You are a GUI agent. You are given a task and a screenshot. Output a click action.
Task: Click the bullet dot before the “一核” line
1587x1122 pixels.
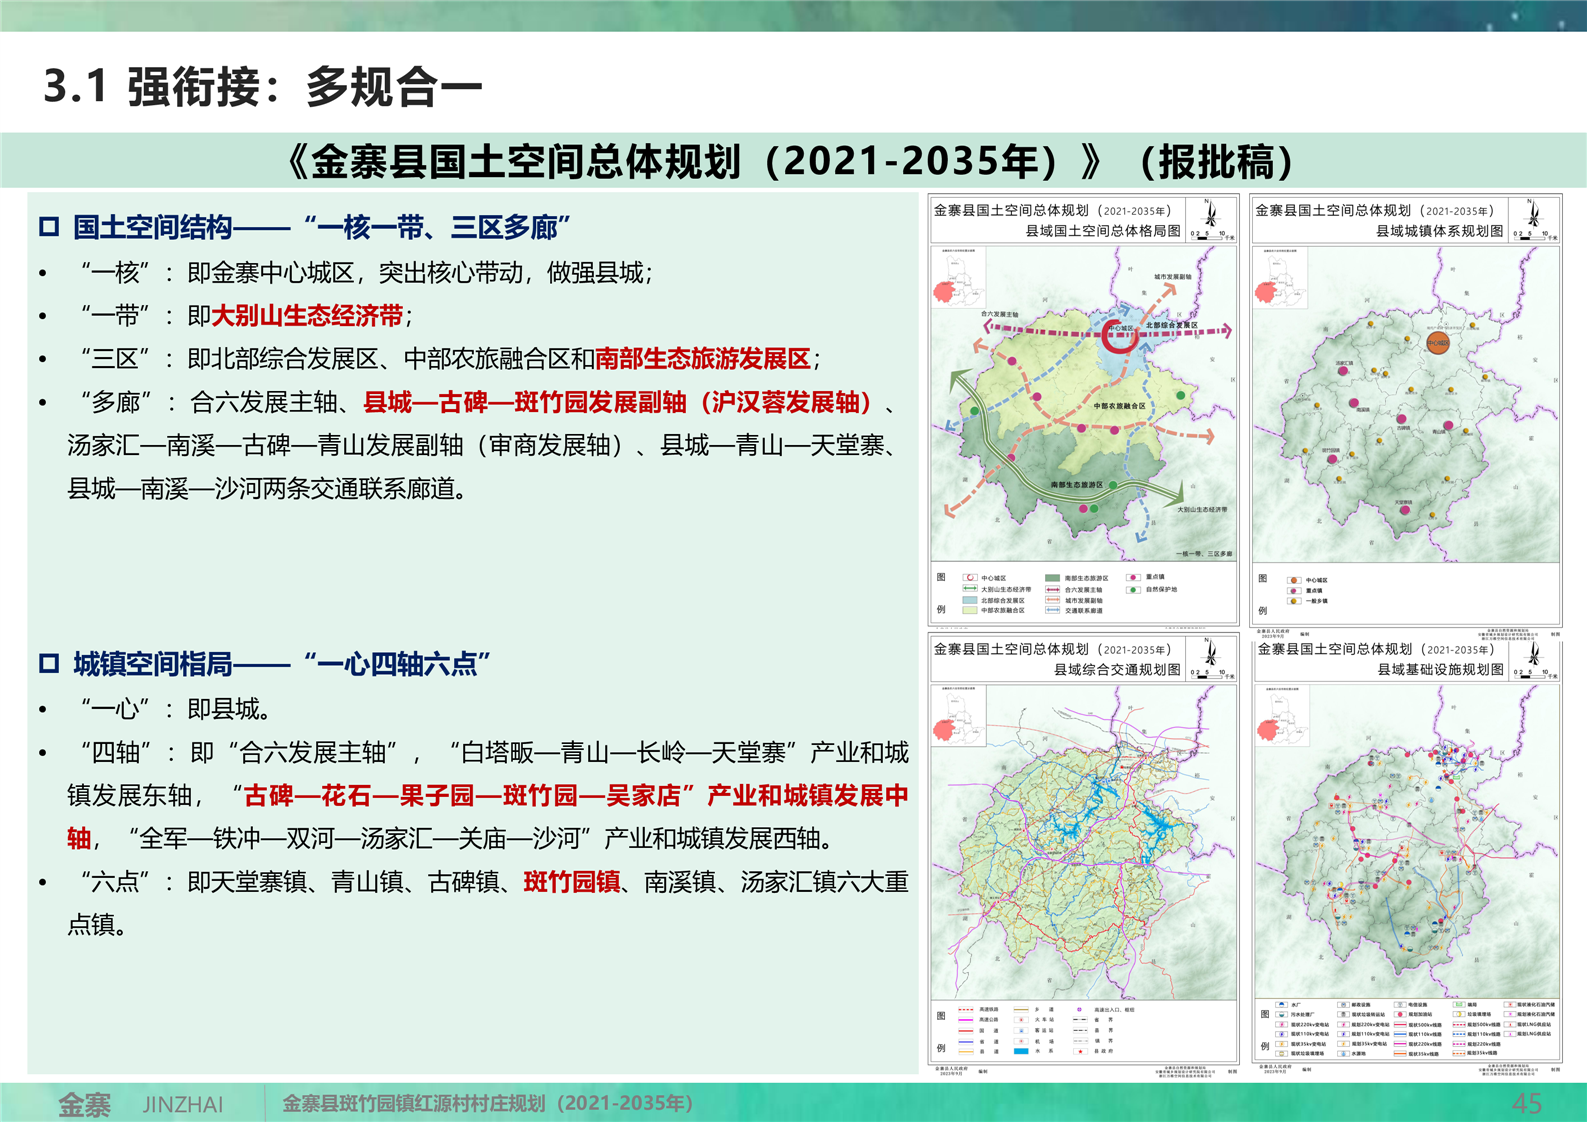[x=43, y=273]
